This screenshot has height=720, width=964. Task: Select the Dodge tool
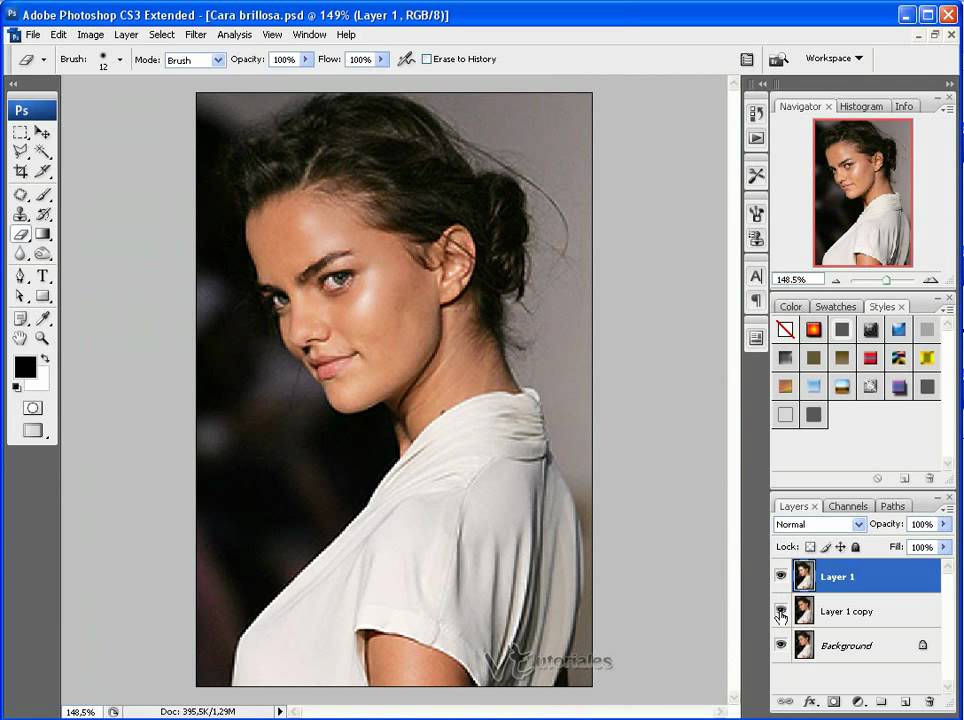click(x=42, y=253)
